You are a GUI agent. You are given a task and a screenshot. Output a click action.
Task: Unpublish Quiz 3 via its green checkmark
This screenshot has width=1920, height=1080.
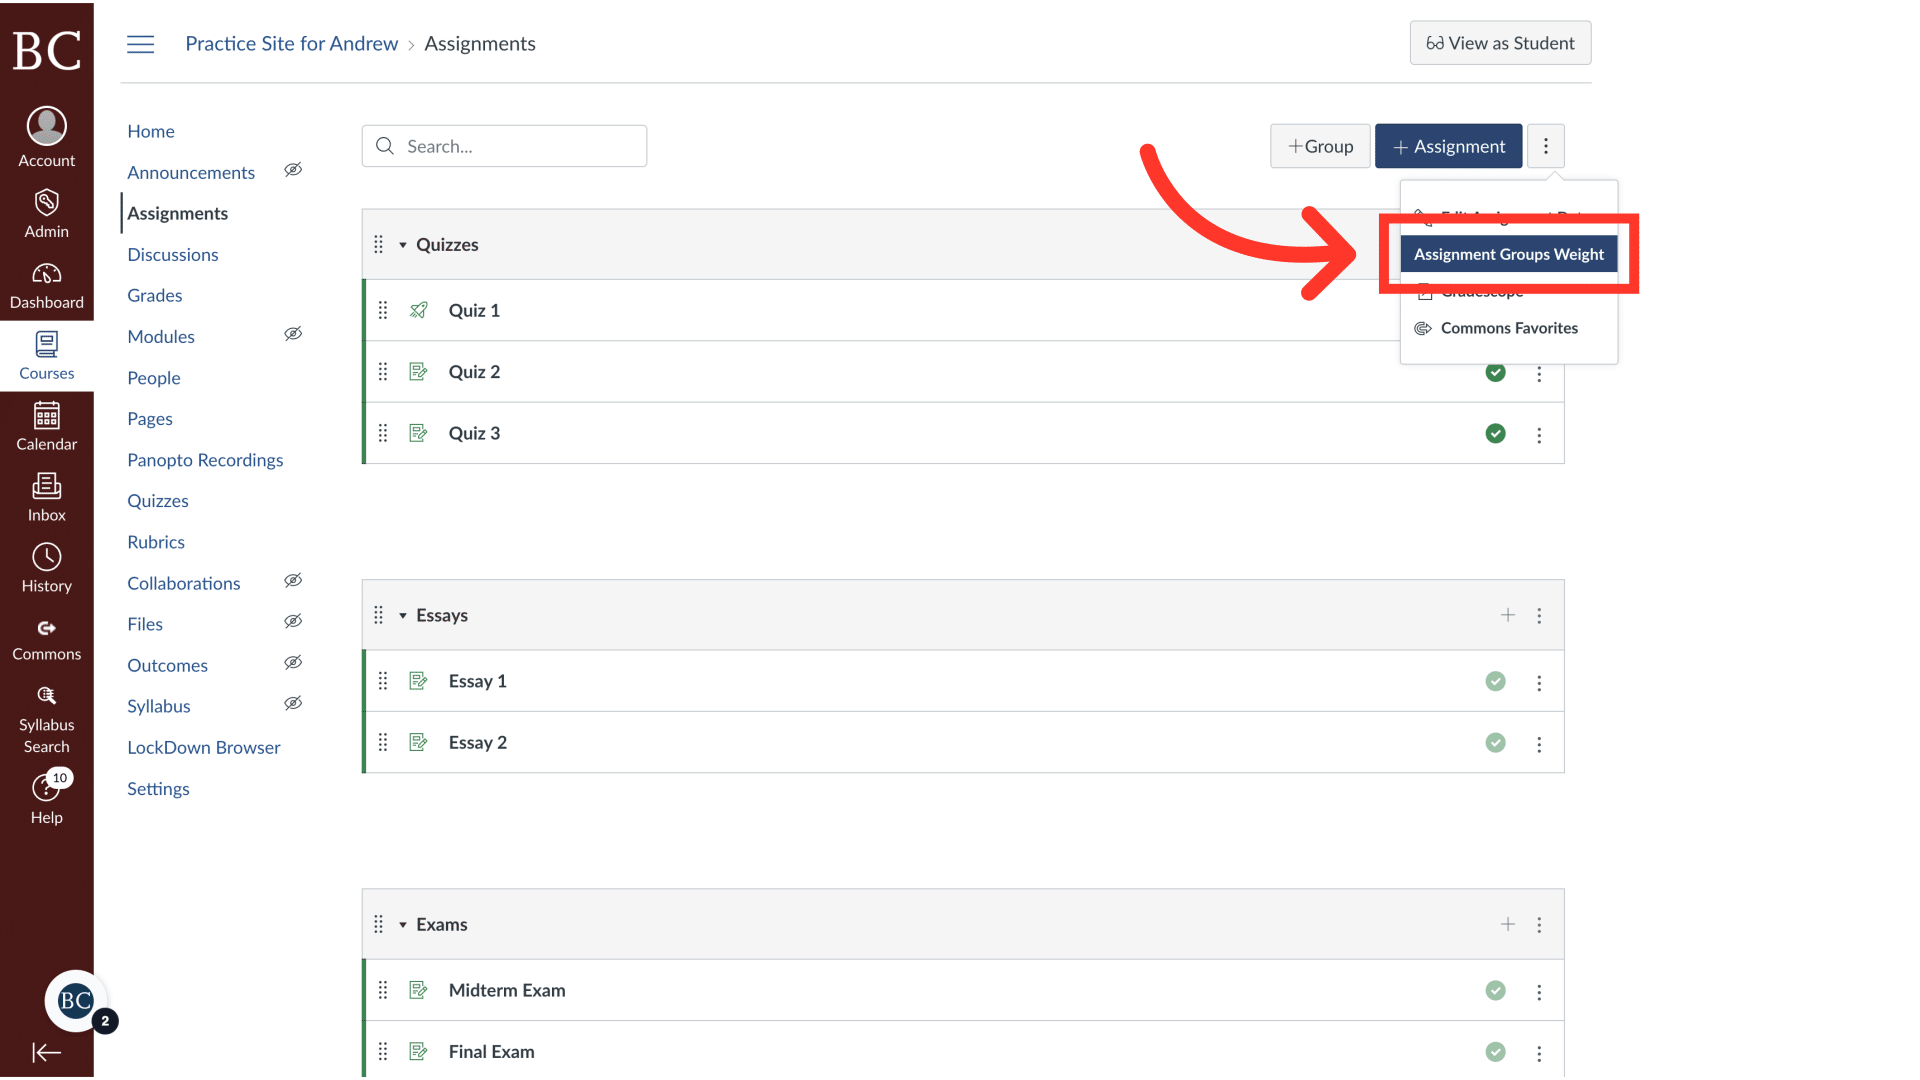click(x=1495, y=433)
